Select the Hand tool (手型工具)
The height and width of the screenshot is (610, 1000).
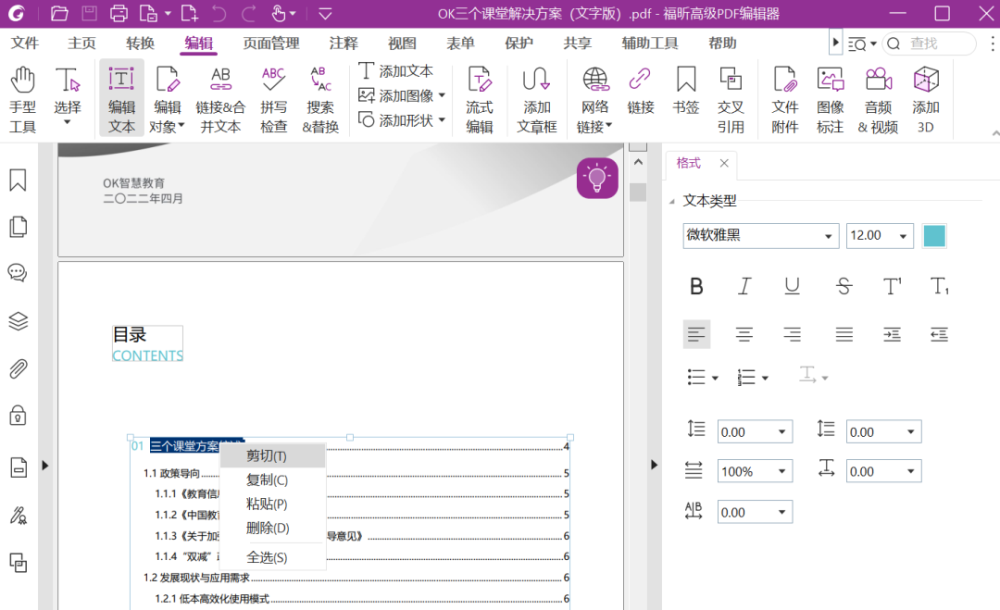tap(22, 99)
